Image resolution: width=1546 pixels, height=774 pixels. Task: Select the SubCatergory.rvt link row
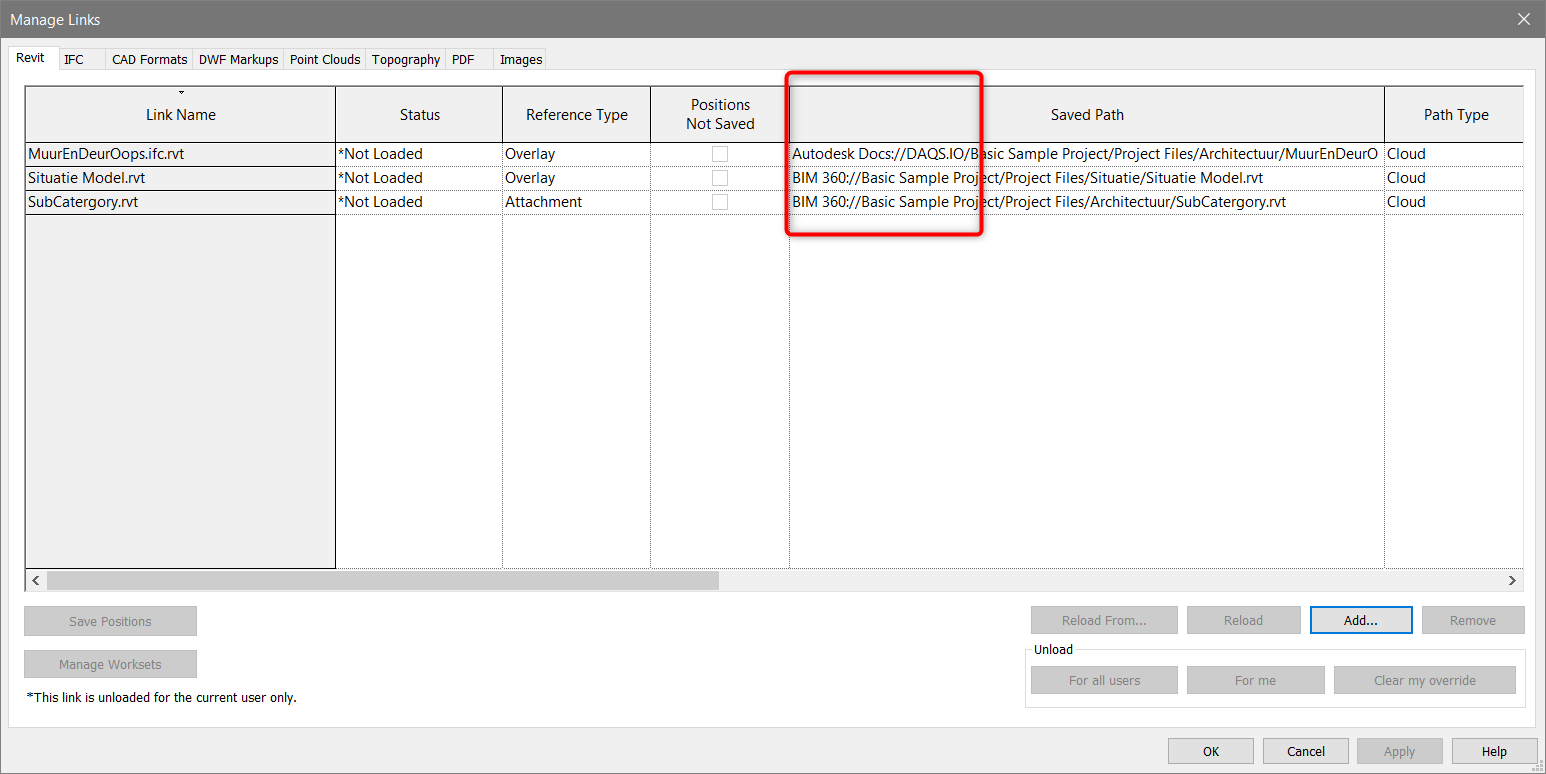[x=180, y=201]
